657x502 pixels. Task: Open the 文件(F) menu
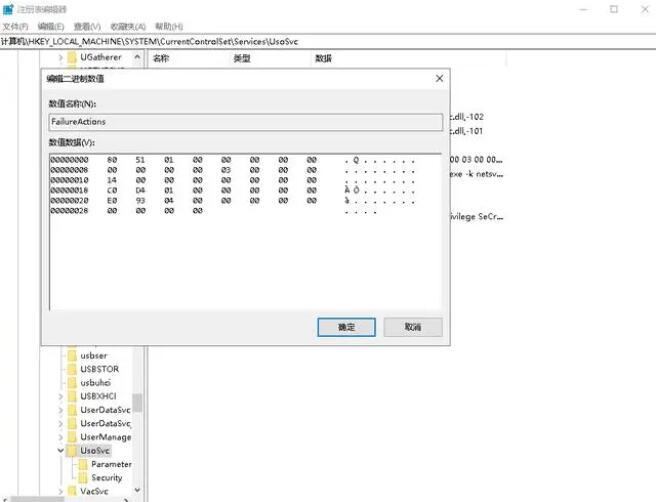pyautogui.click(x=15, y=26)
